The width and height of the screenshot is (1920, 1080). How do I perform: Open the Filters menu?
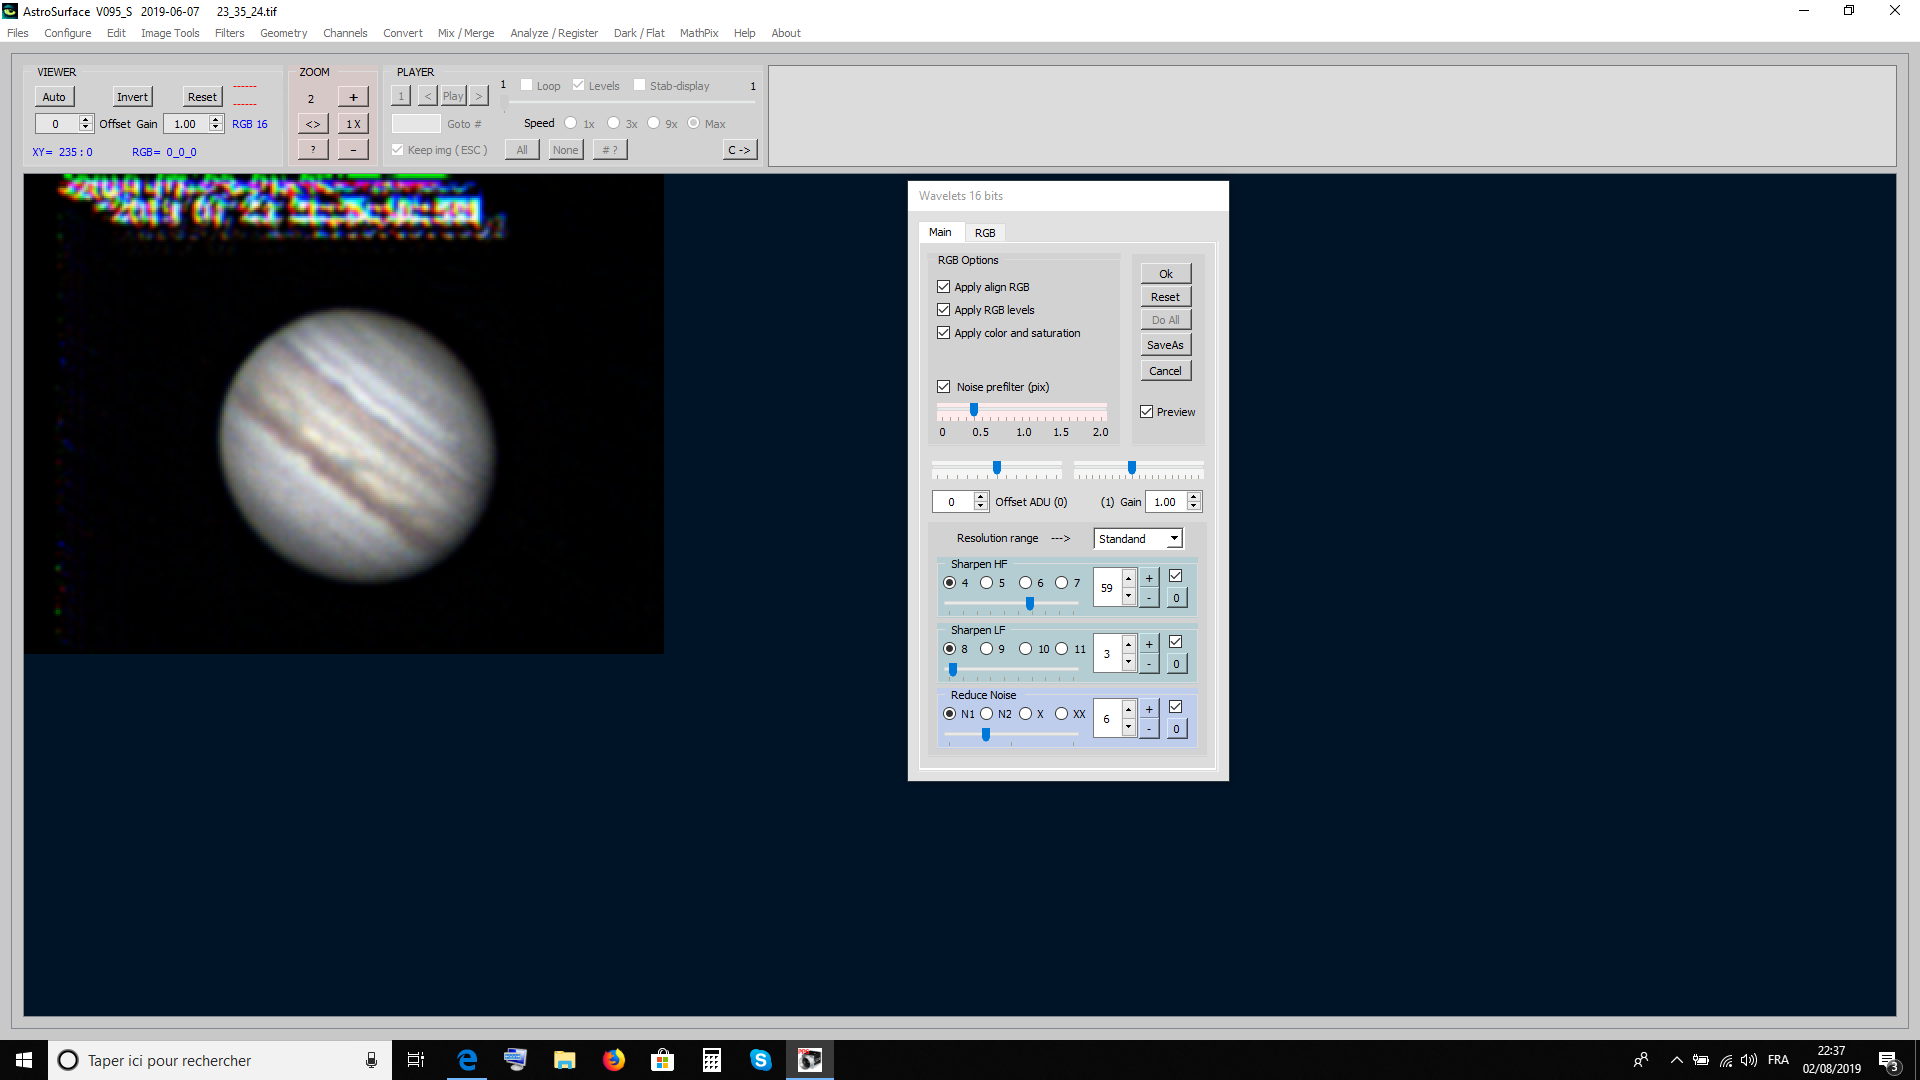pyautogui.click(x=229, y=33)
